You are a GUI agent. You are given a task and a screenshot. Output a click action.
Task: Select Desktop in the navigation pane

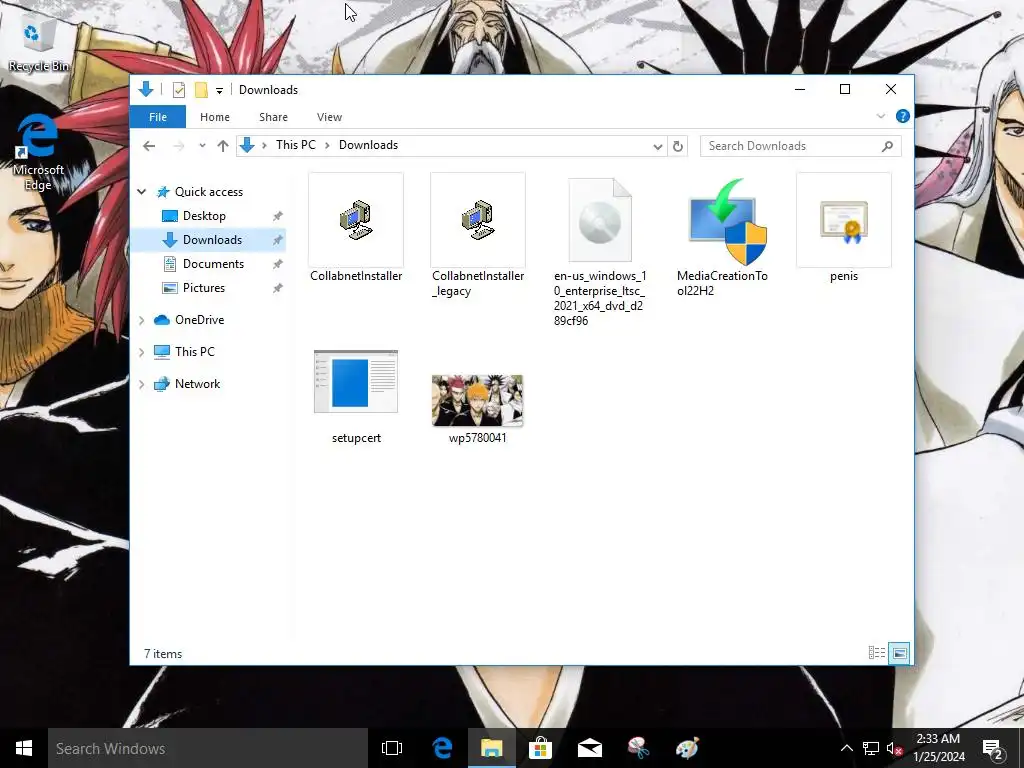coord(204,216)
